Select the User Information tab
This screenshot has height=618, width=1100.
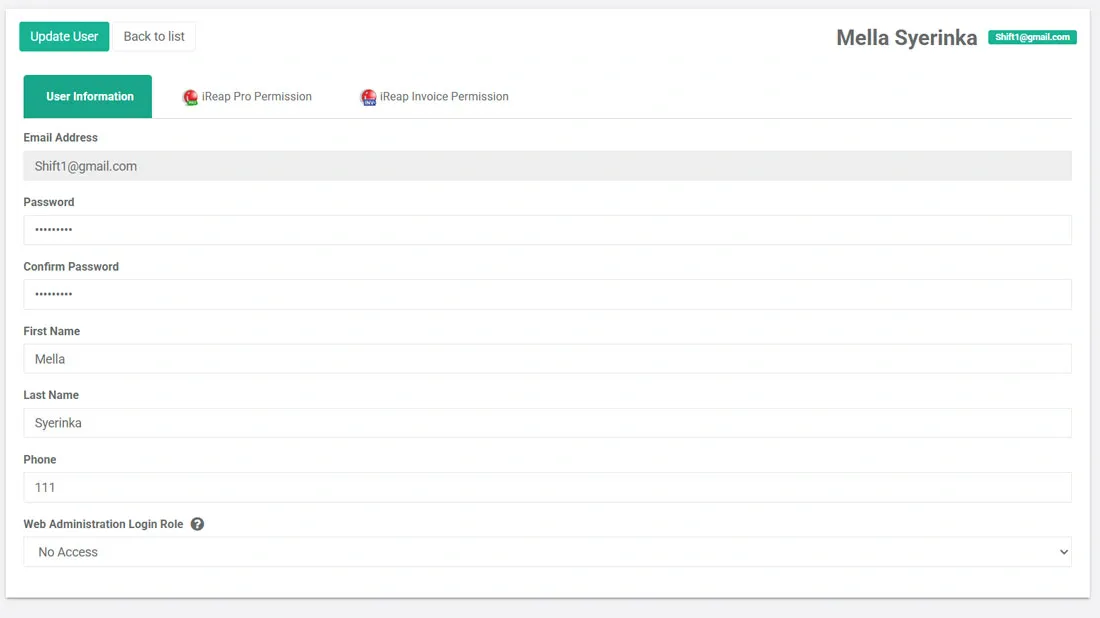coord(87,96)
